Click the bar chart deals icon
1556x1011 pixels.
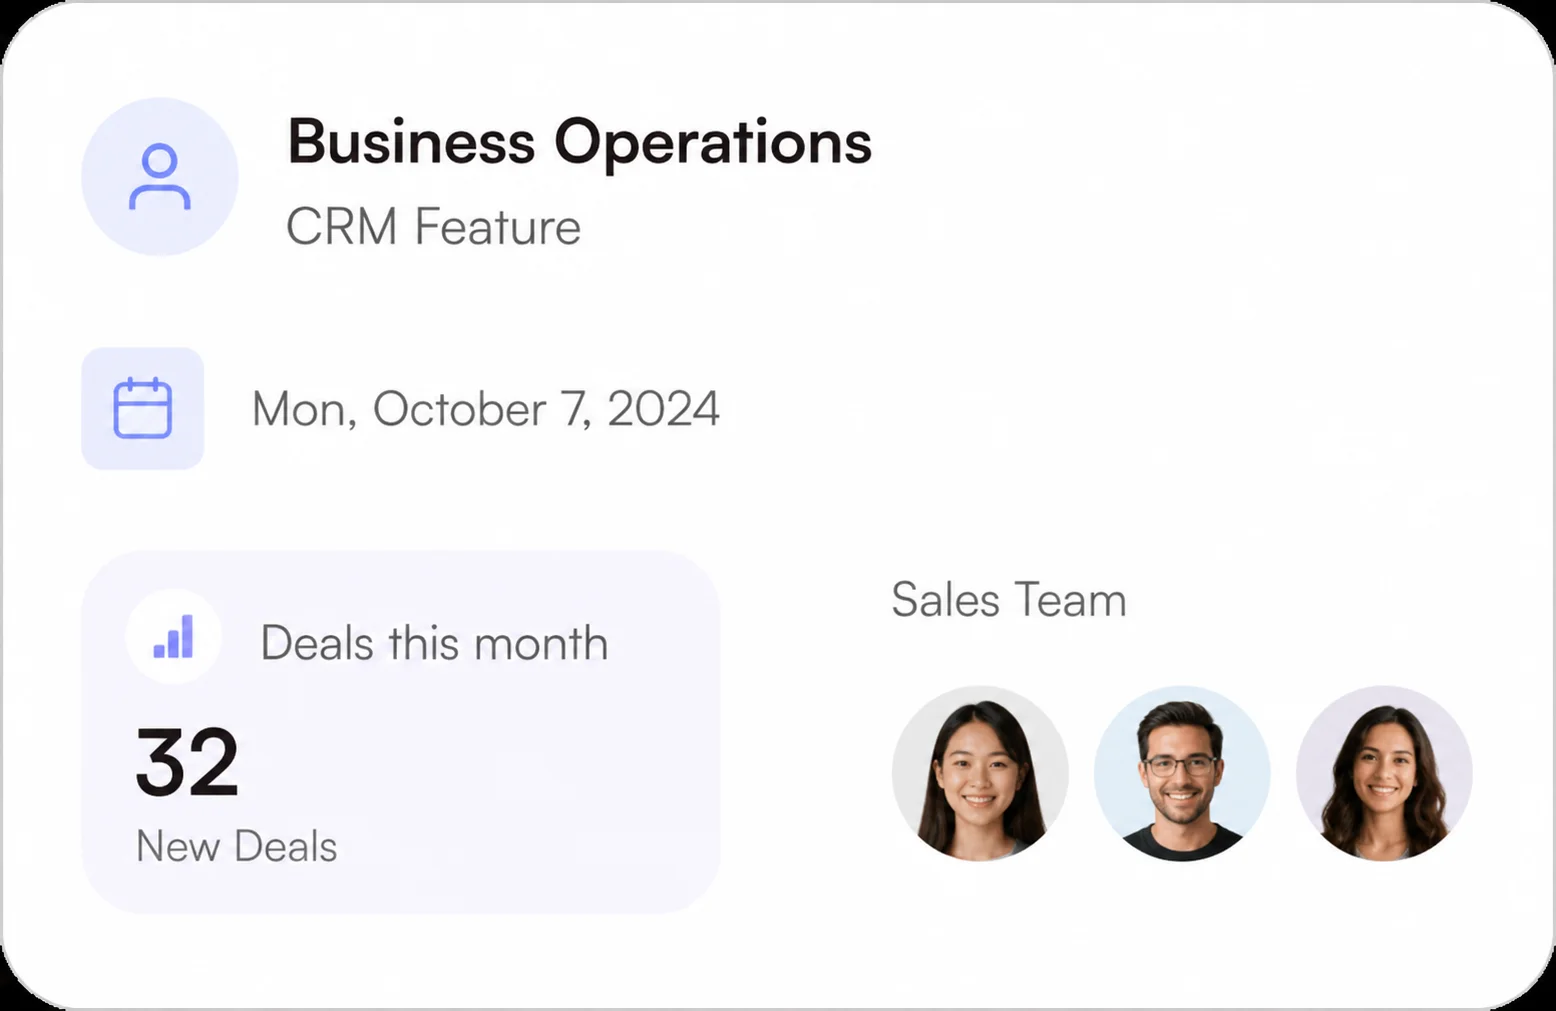tap(173, 637)
